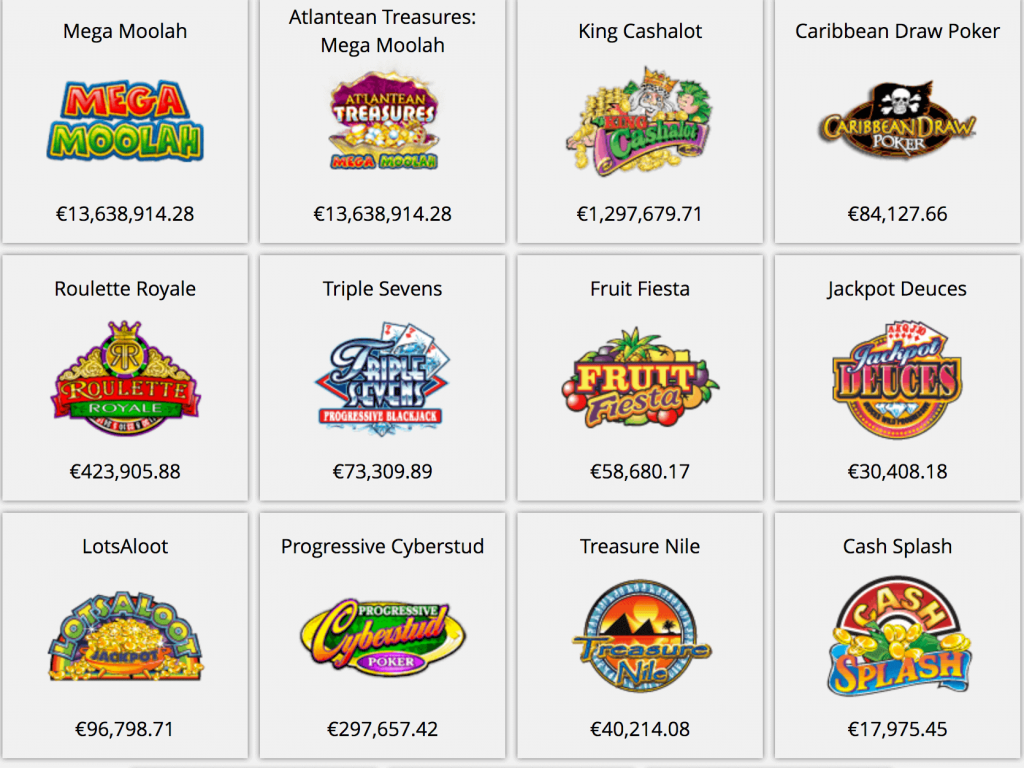Select the €17,975.45 Cash Splash jackpot amount
The height and width of the screenshot is (768, 1024).
[897, 729]
